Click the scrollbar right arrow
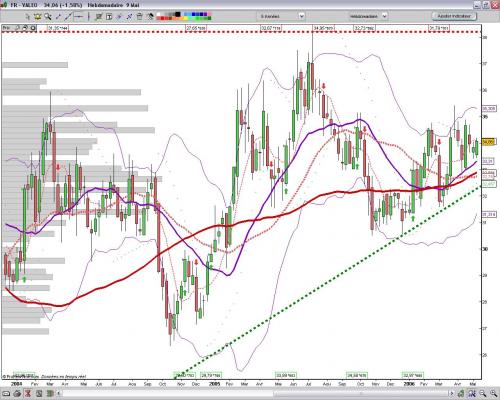Image resolution: width=500 pixels, height=400 pixels. 452,394
